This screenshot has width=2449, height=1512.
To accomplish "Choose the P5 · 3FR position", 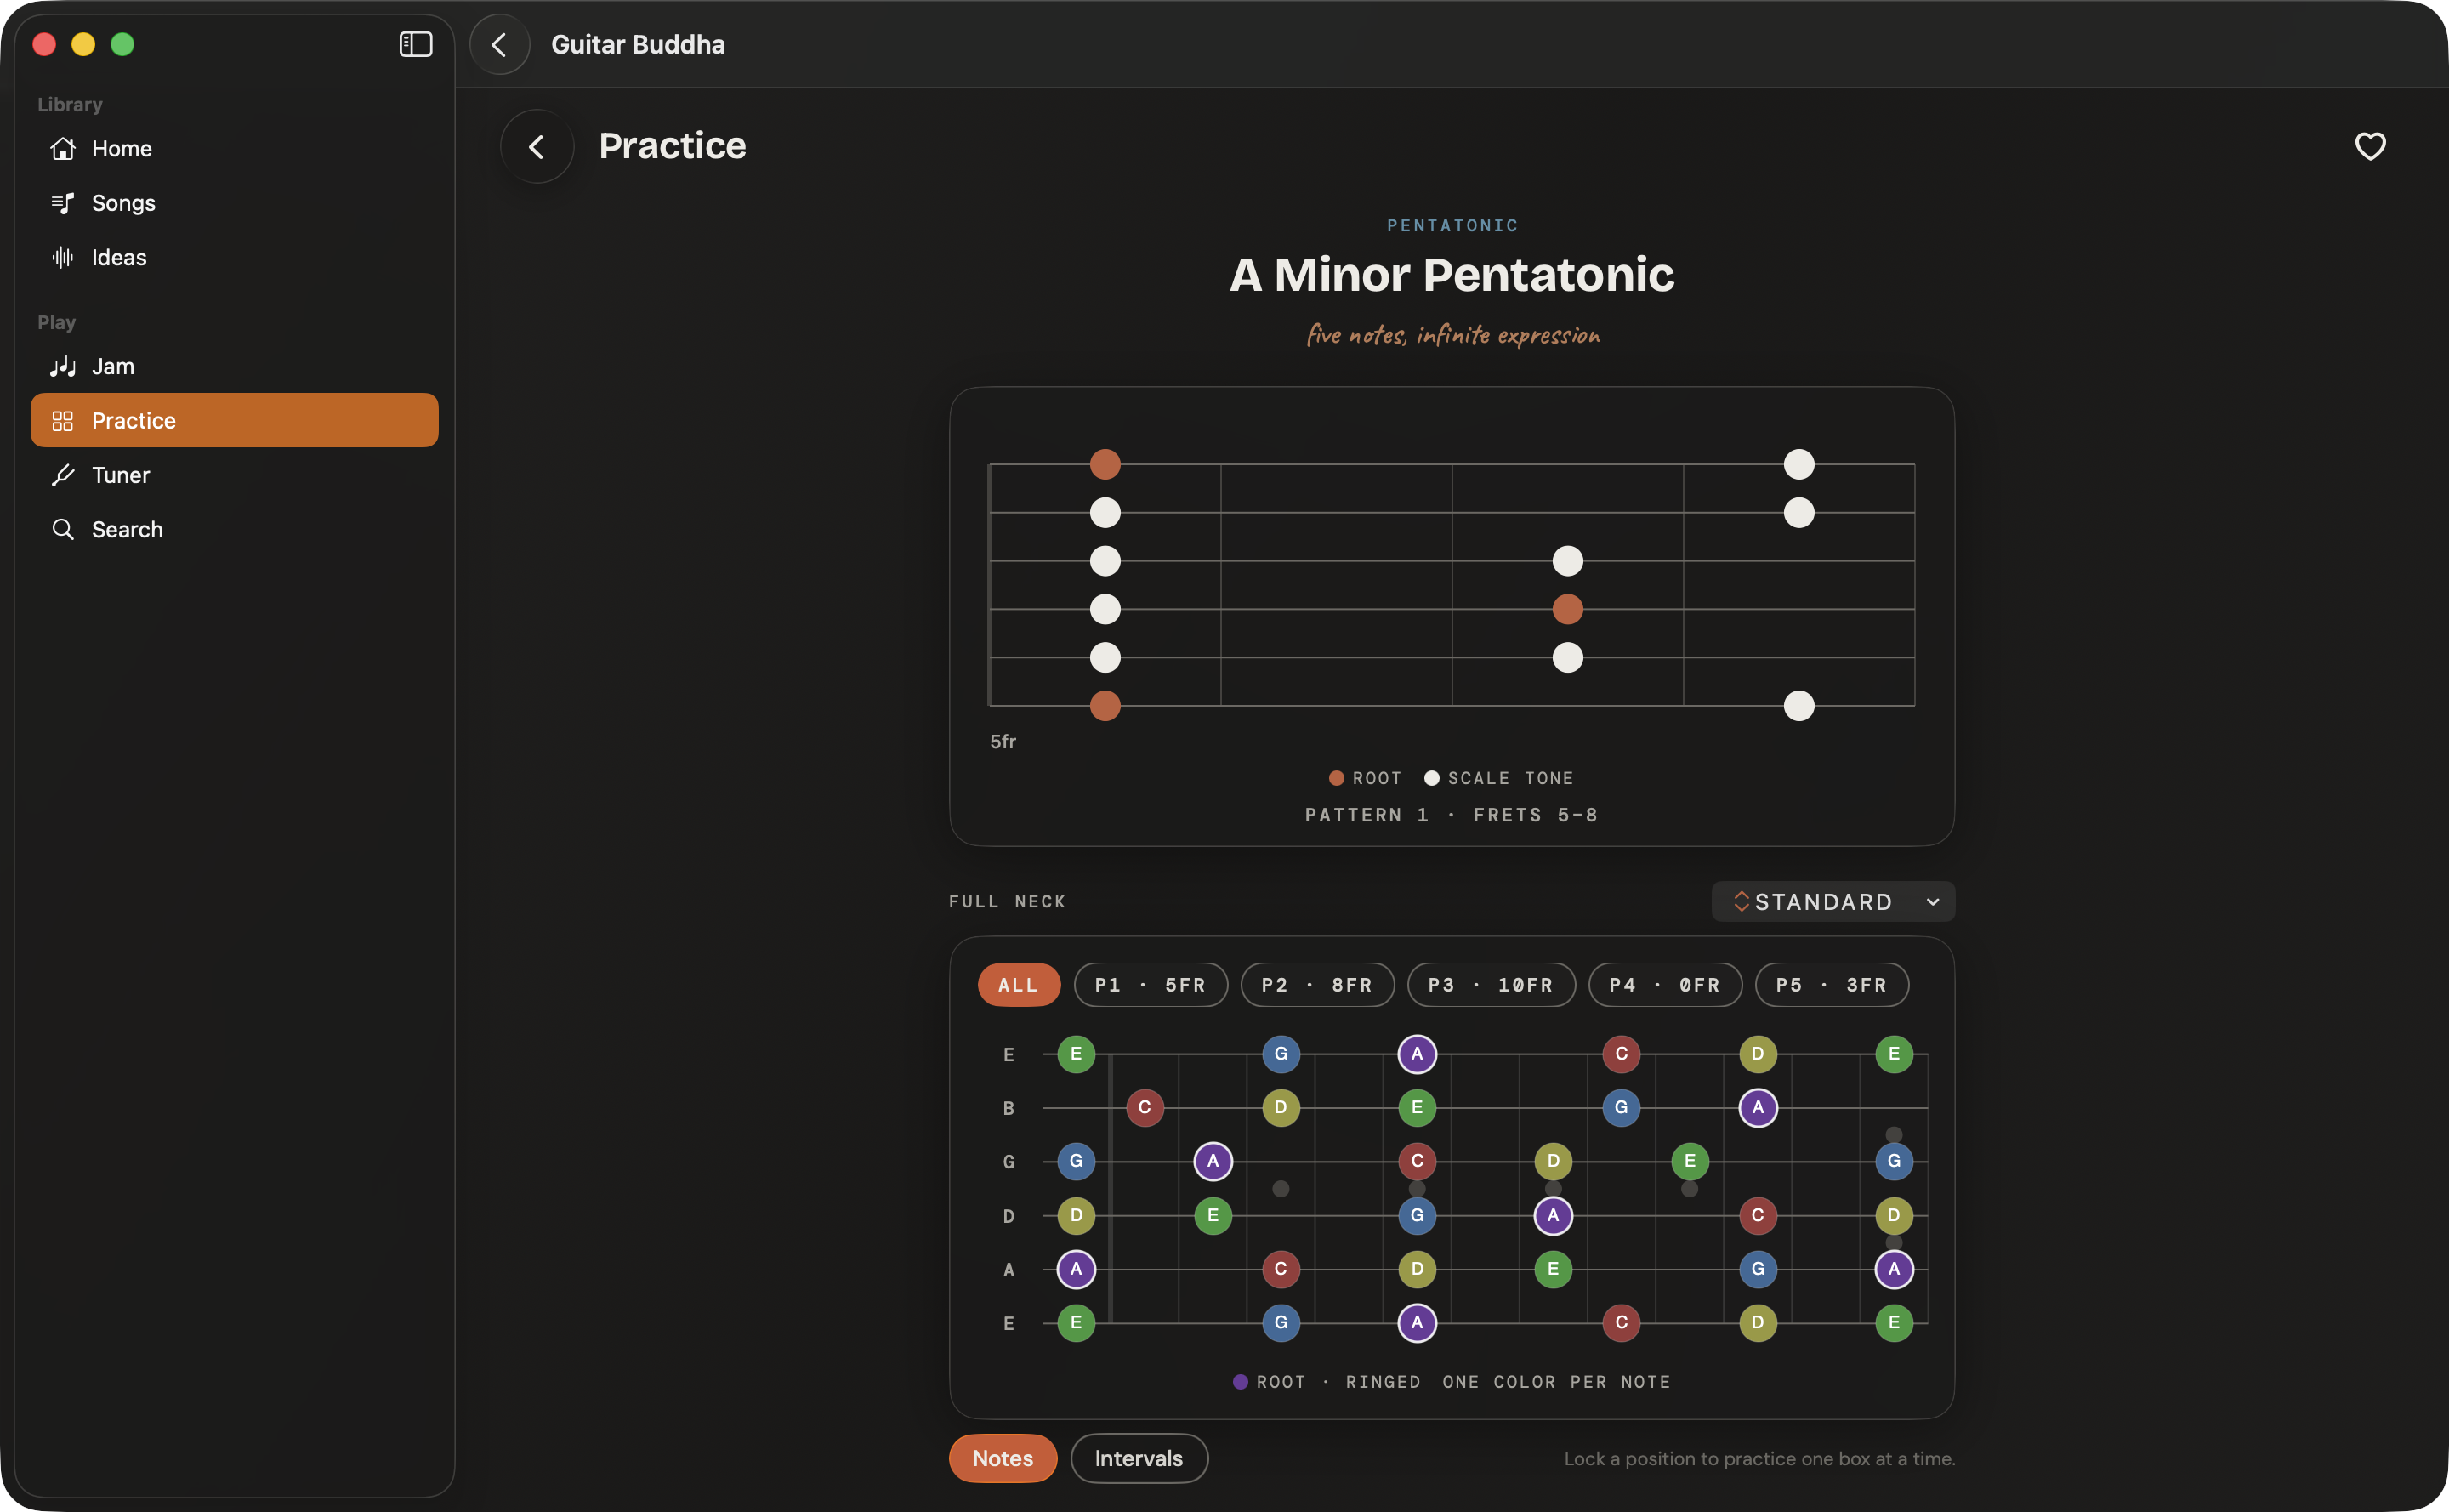I will [1831, 985].
